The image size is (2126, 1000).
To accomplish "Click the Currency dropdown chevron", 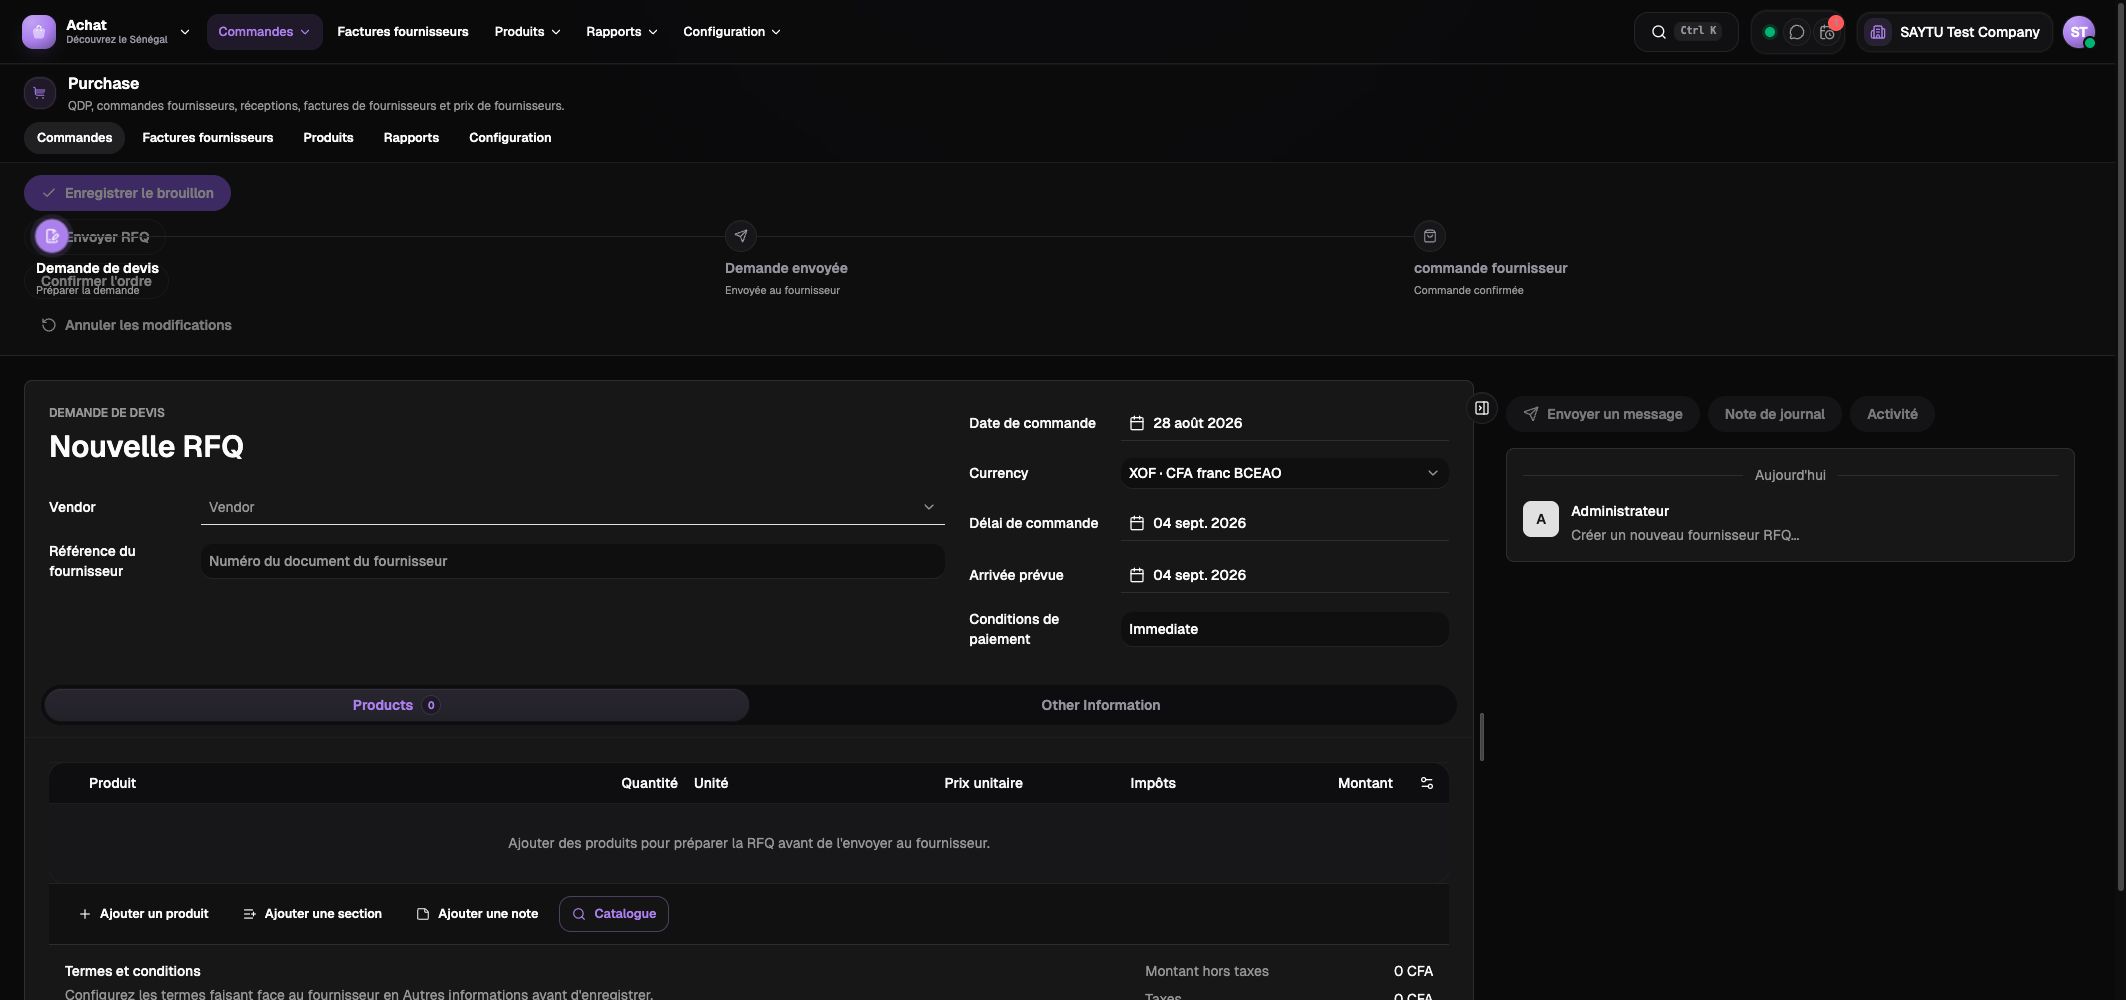I will click(x=1433, y=473).
